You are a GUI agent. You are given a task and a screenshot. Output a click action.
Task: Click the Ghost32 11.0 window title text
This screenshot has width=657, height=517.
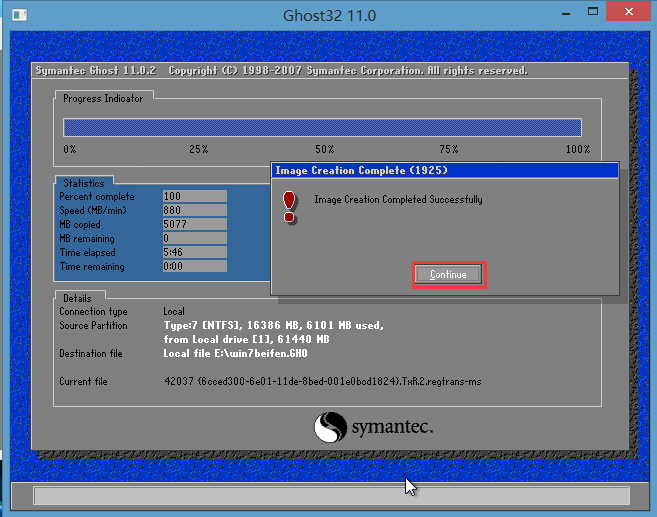point(329,16)
